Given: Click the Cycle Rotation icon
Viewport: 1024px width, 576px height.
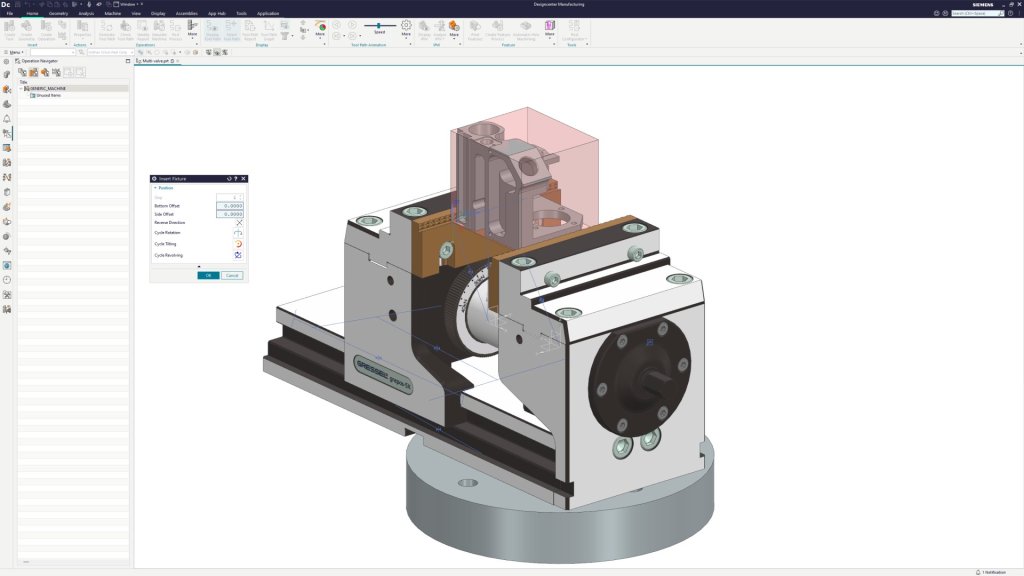Looking at the screenshot, I should click(239, 233).
